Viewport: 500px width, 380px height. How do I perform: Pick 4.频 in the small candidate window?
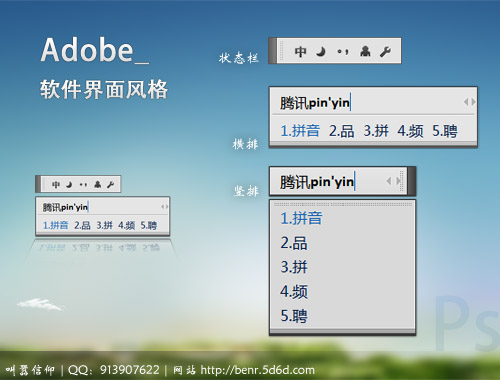(126, 225)
